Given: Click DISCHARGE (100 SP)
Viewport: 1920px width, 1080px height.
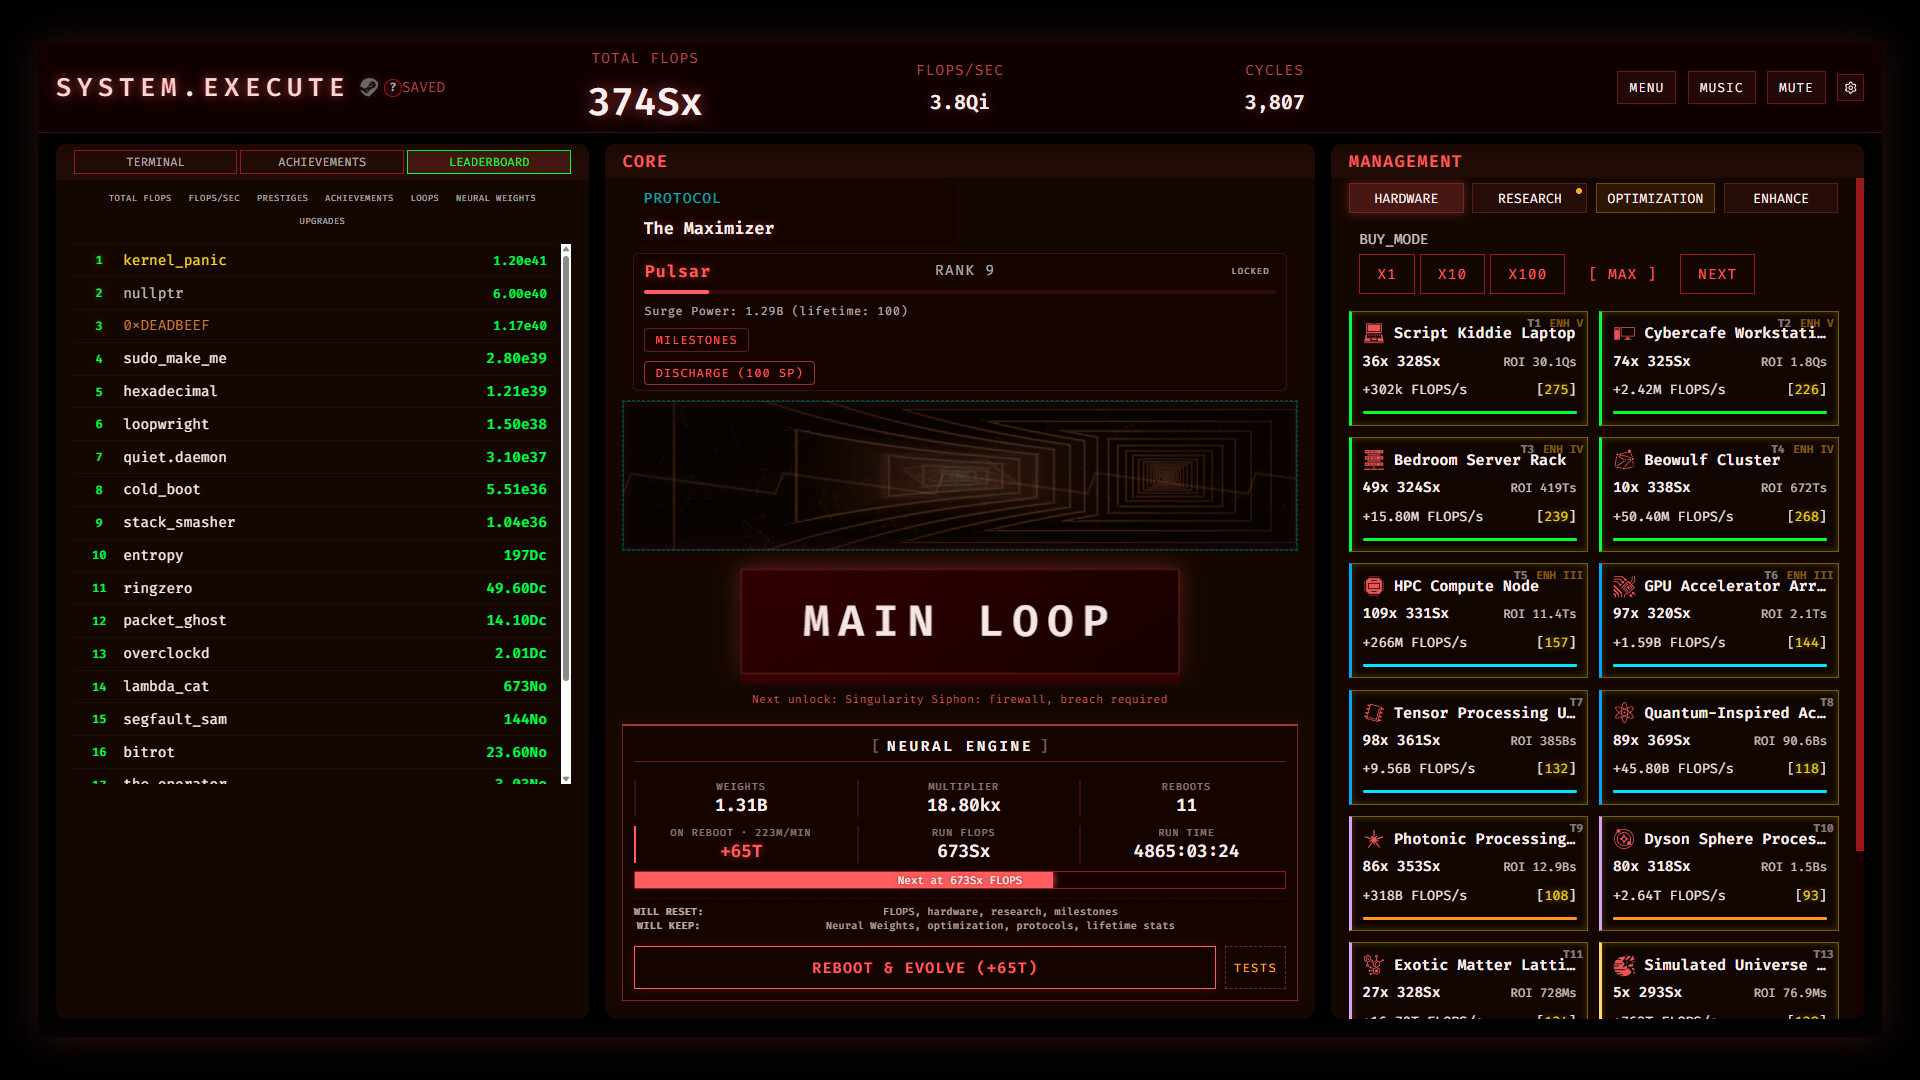Looking at the screenshot, I should 729,373.
